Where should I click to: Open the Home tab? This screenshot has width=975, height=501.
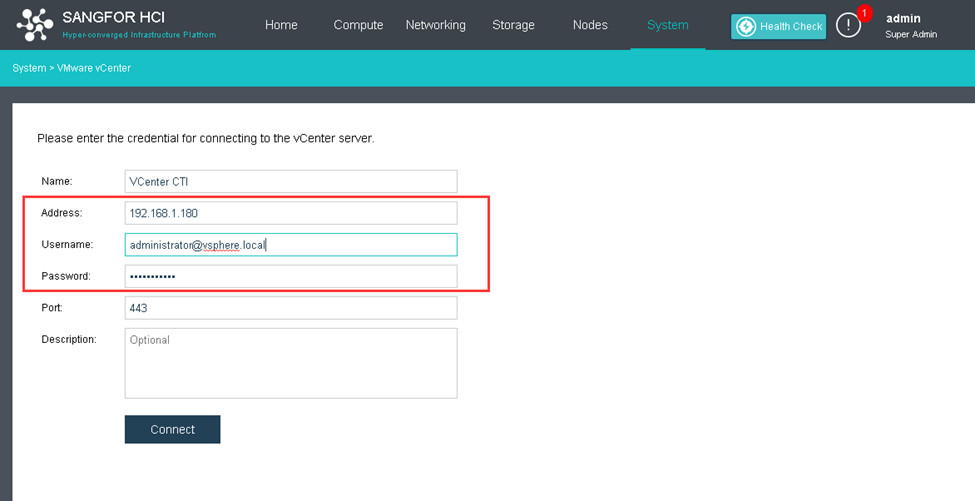click(281, 25)
